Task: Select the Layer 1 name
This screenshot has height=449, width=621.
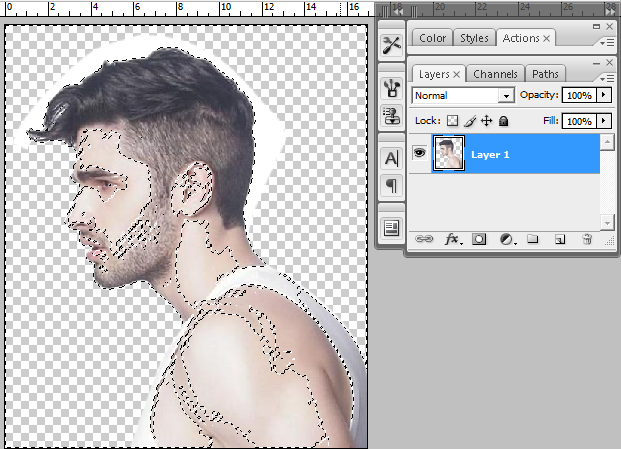Action: pyautogui.click(x=490, y=154)
